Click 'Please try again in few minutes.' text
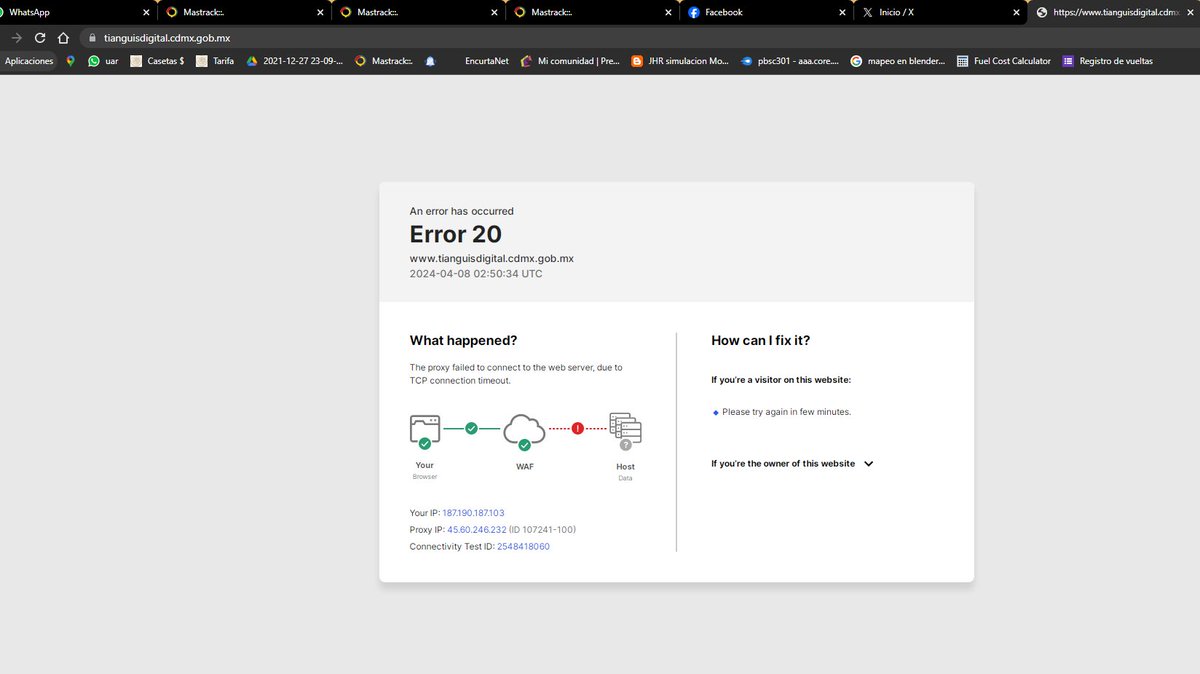 (x=787, y=412)
